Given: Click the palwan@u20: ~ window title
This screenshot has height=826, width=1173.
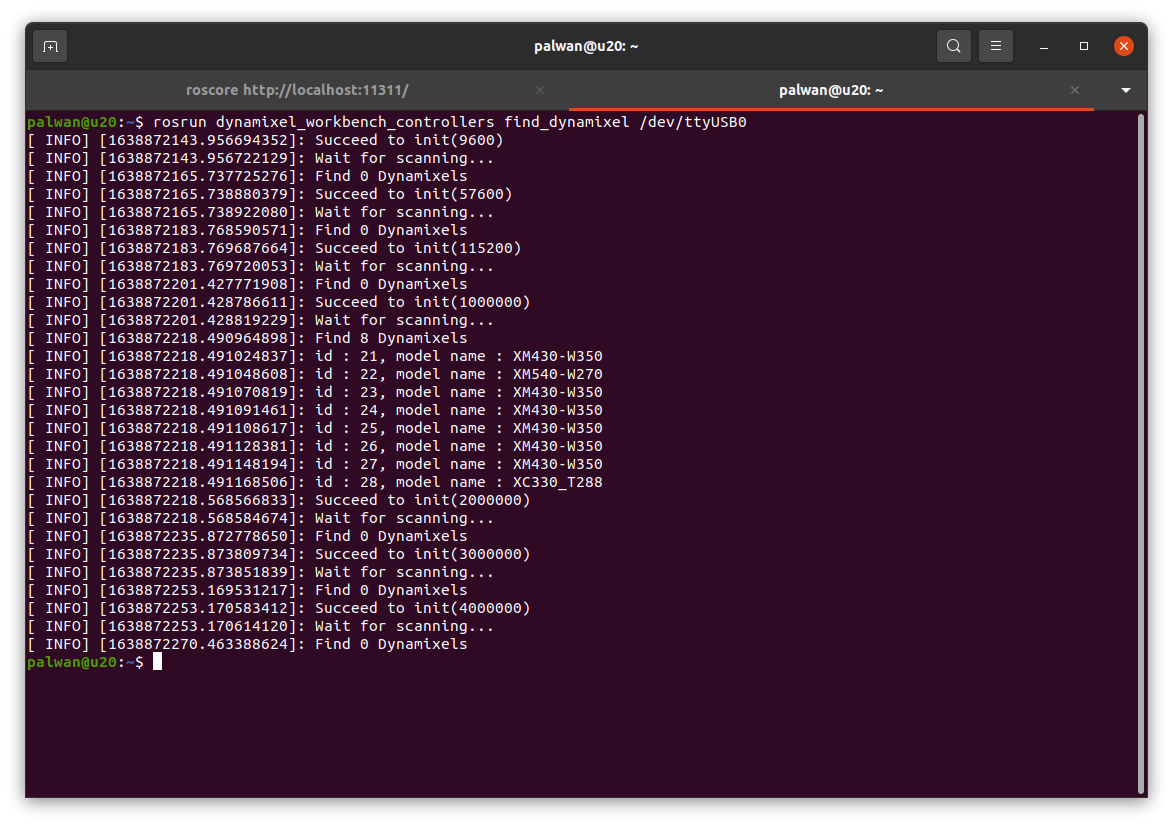Looking at the screenshot, I should [586, 45].
